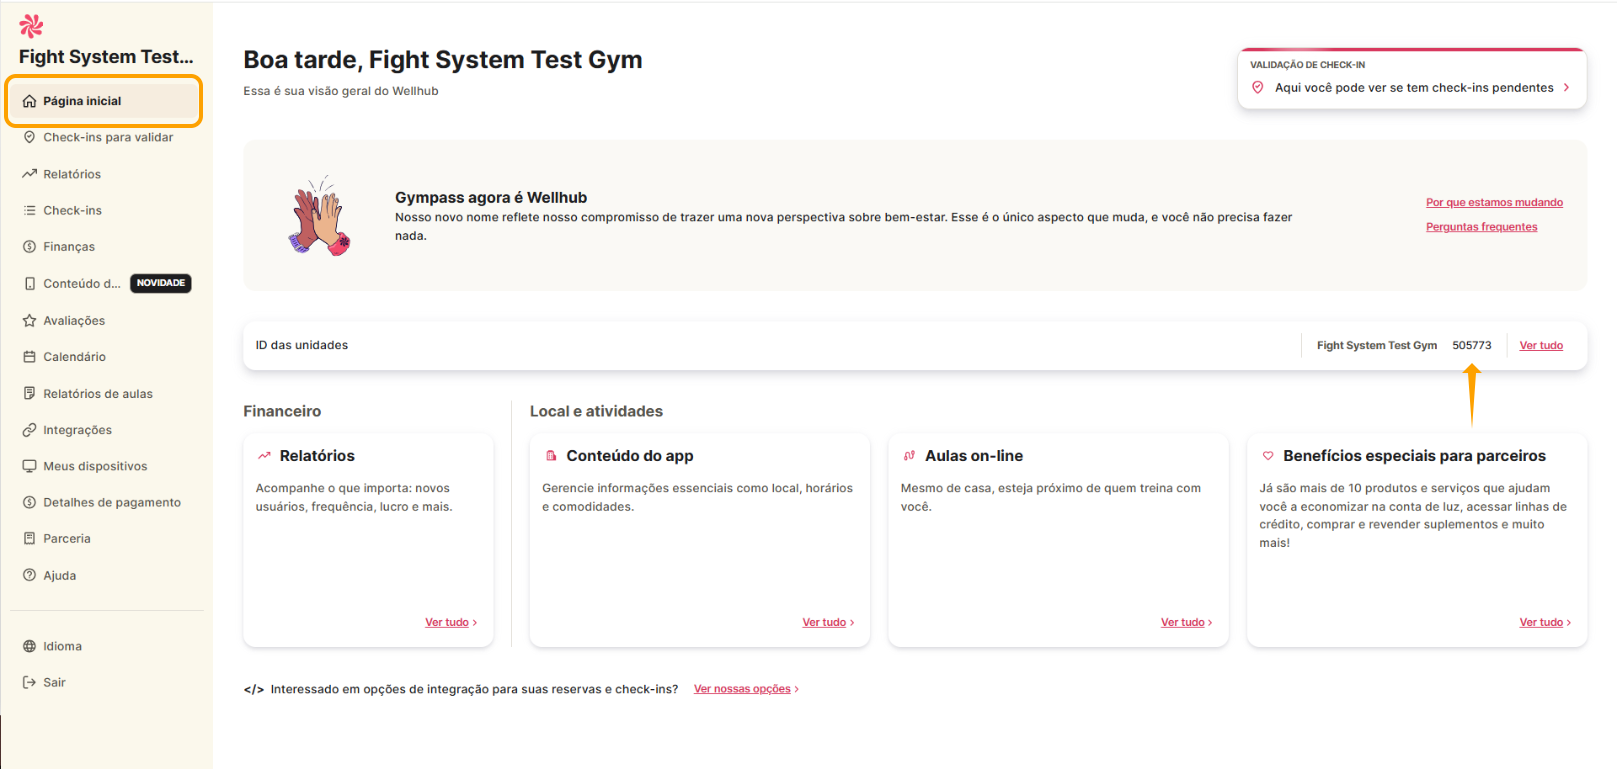Screen dimensions: 1617x769
Task: Click the page icon next to Parceria
Action: [x=29, y=538]
